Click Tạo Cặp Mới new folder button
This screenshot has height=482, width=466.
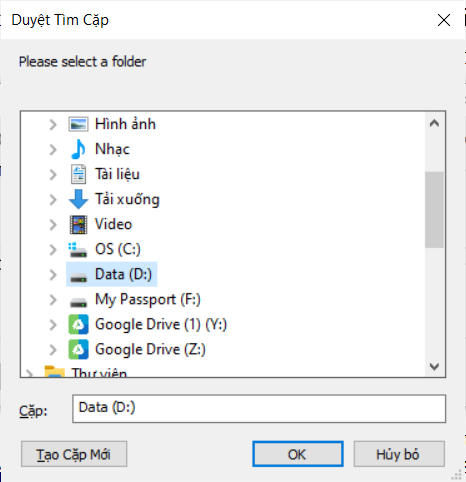(x=74, y=454)
